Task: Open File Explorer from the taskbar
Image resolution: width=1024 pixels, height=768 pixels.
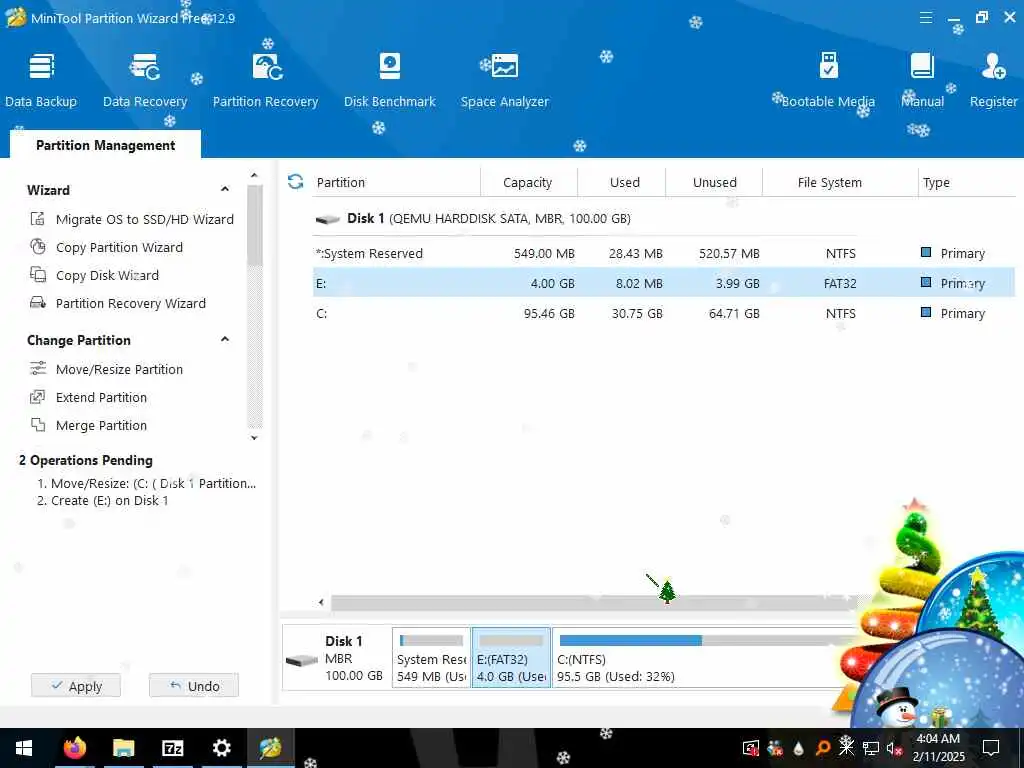Action: click(123, 748)
